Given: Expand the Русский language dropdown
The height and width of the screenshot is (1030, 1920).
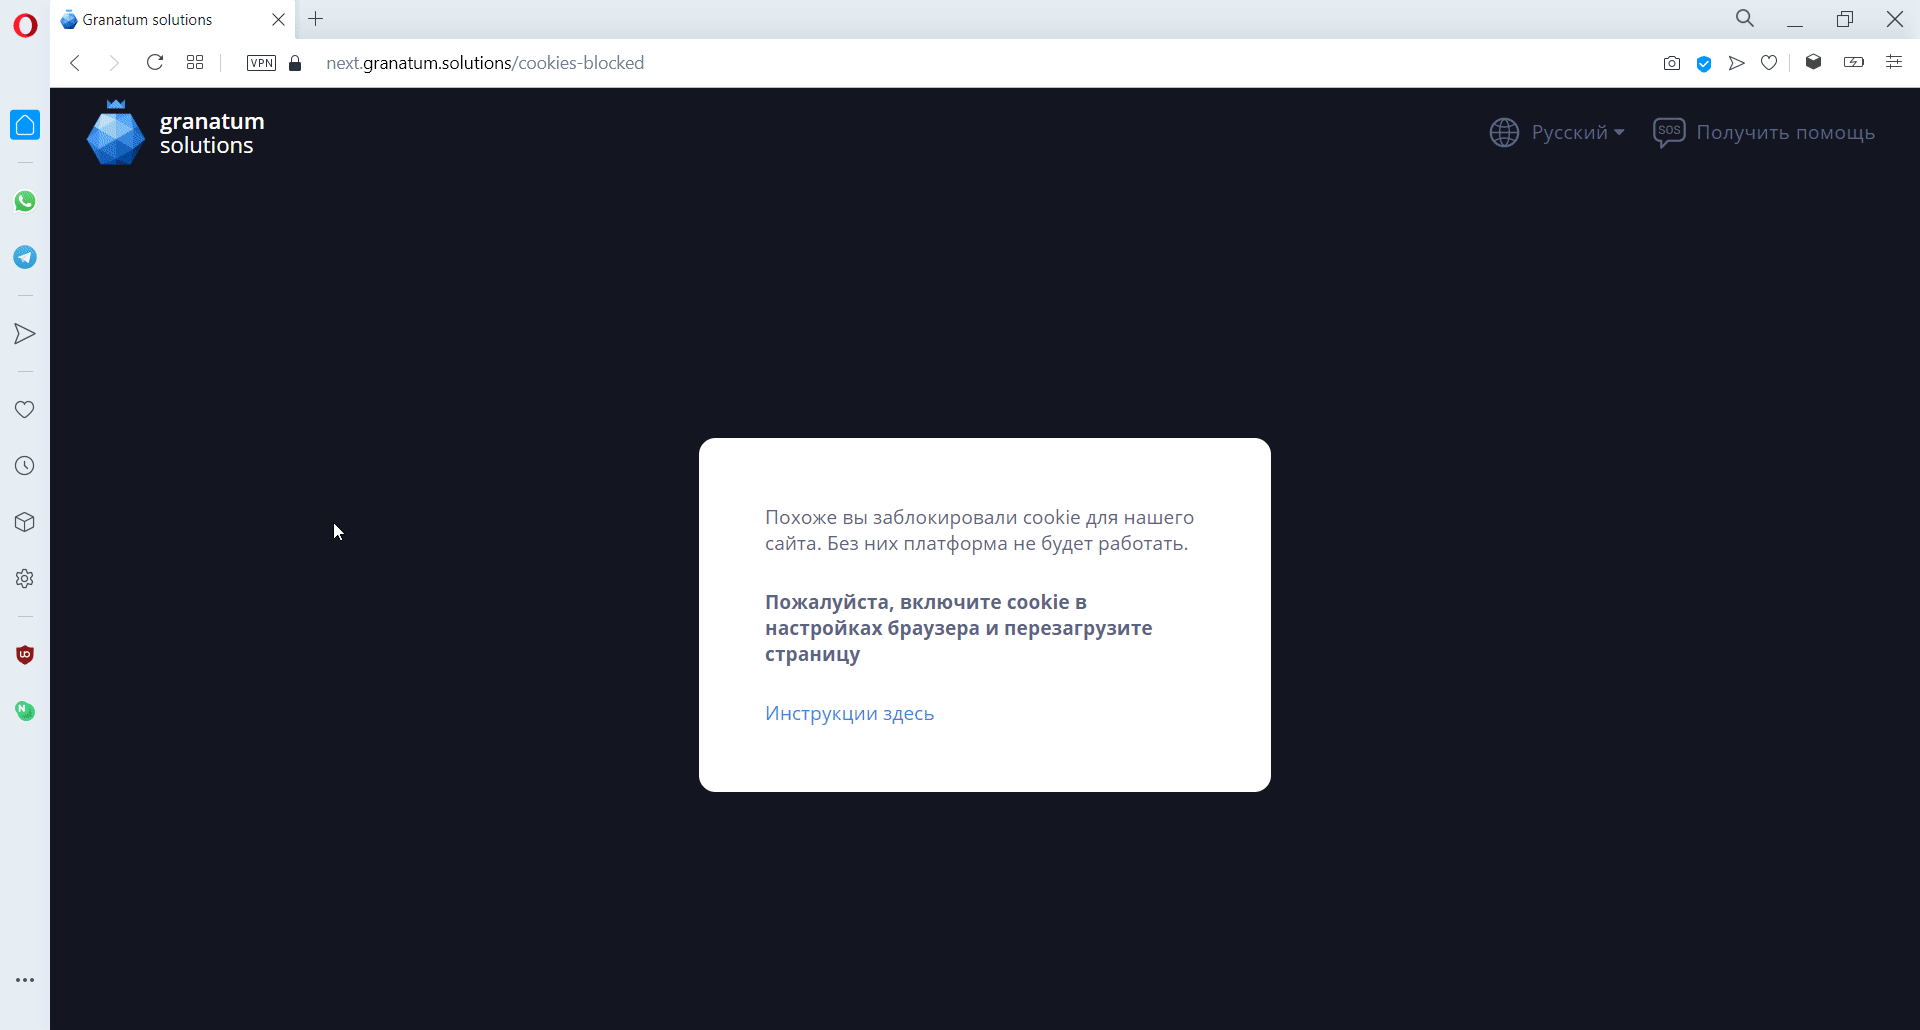Looking at the screenshot, I should [1578, 132].
